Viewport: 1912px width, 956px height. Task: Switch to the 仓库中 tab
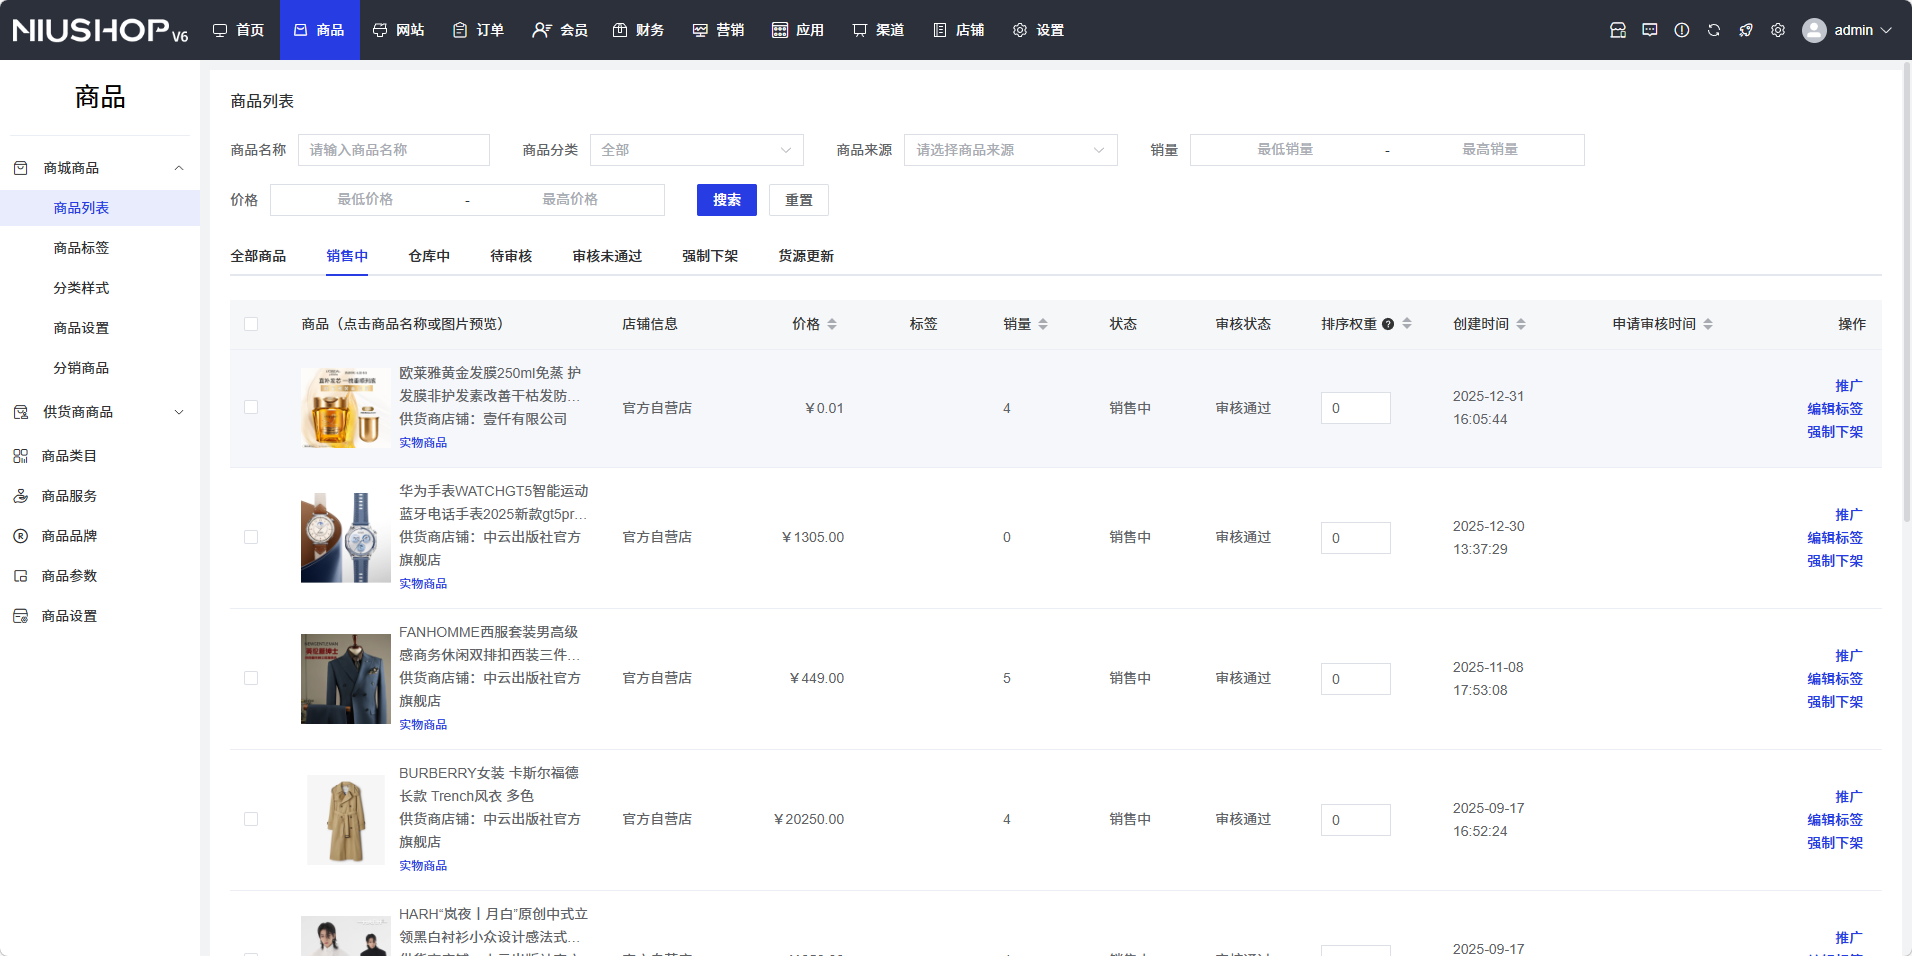coord(429,256)
